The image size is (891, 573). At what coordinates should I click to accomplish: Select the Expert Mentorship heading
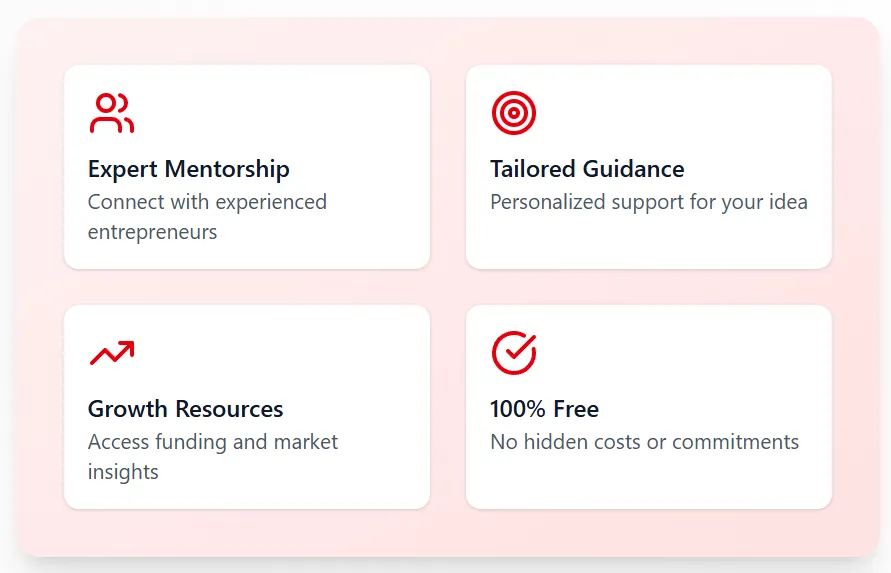188,169
